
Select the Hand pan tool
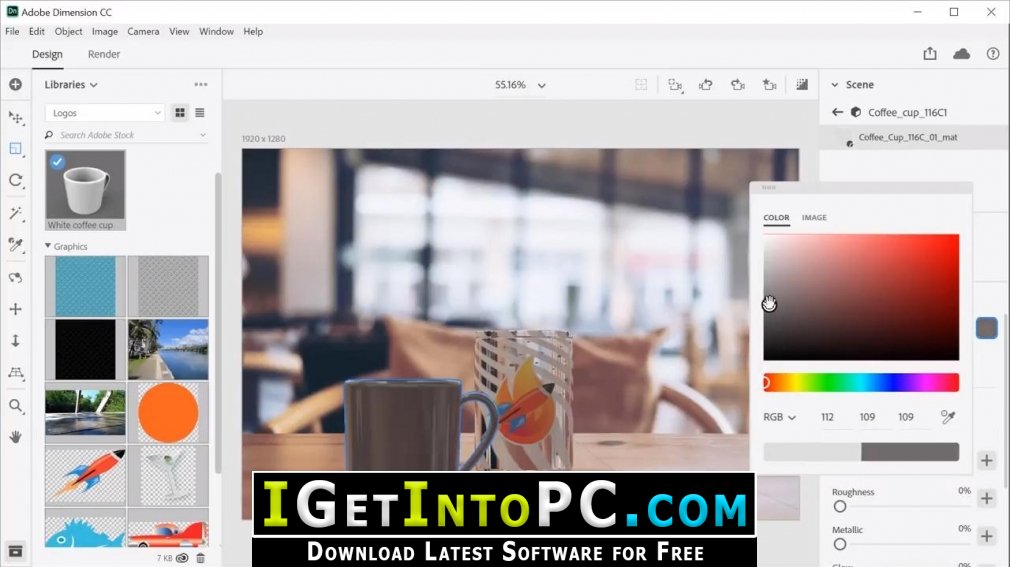(15, 437)
